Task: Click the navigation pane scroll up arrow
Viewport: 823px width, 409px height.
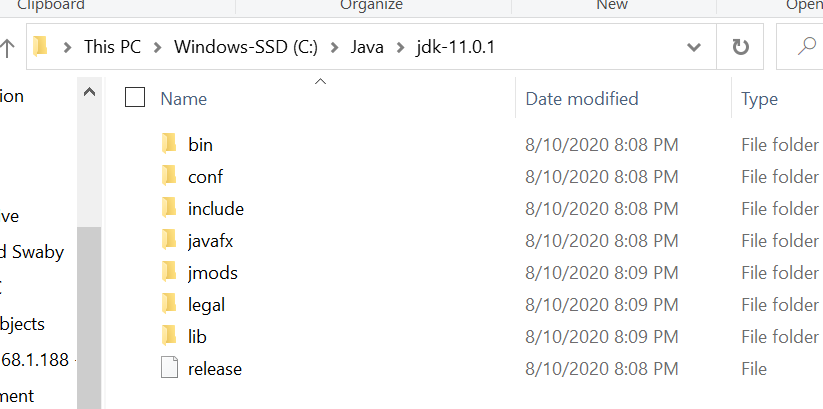Action: pos(89,93)
